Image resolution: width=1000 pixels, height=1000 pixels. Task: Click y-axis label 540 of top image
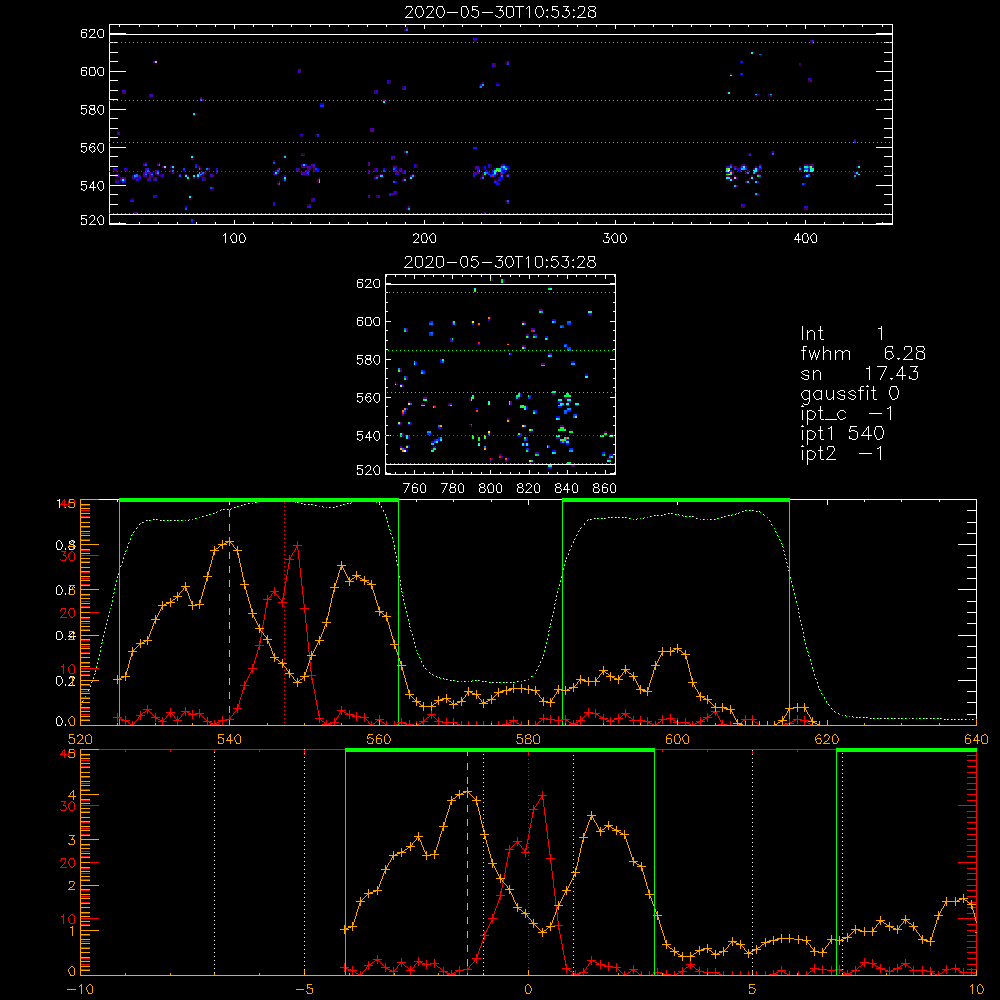coord(92,186)
